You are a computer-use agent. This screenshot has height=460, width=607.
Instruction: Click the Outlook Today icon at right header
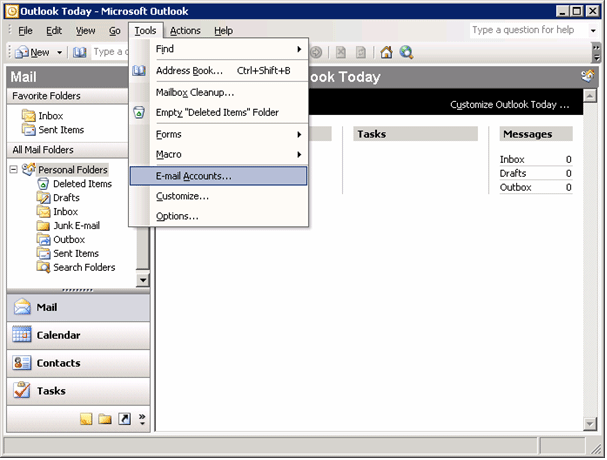pyautogui.click(x=587, y=76)
